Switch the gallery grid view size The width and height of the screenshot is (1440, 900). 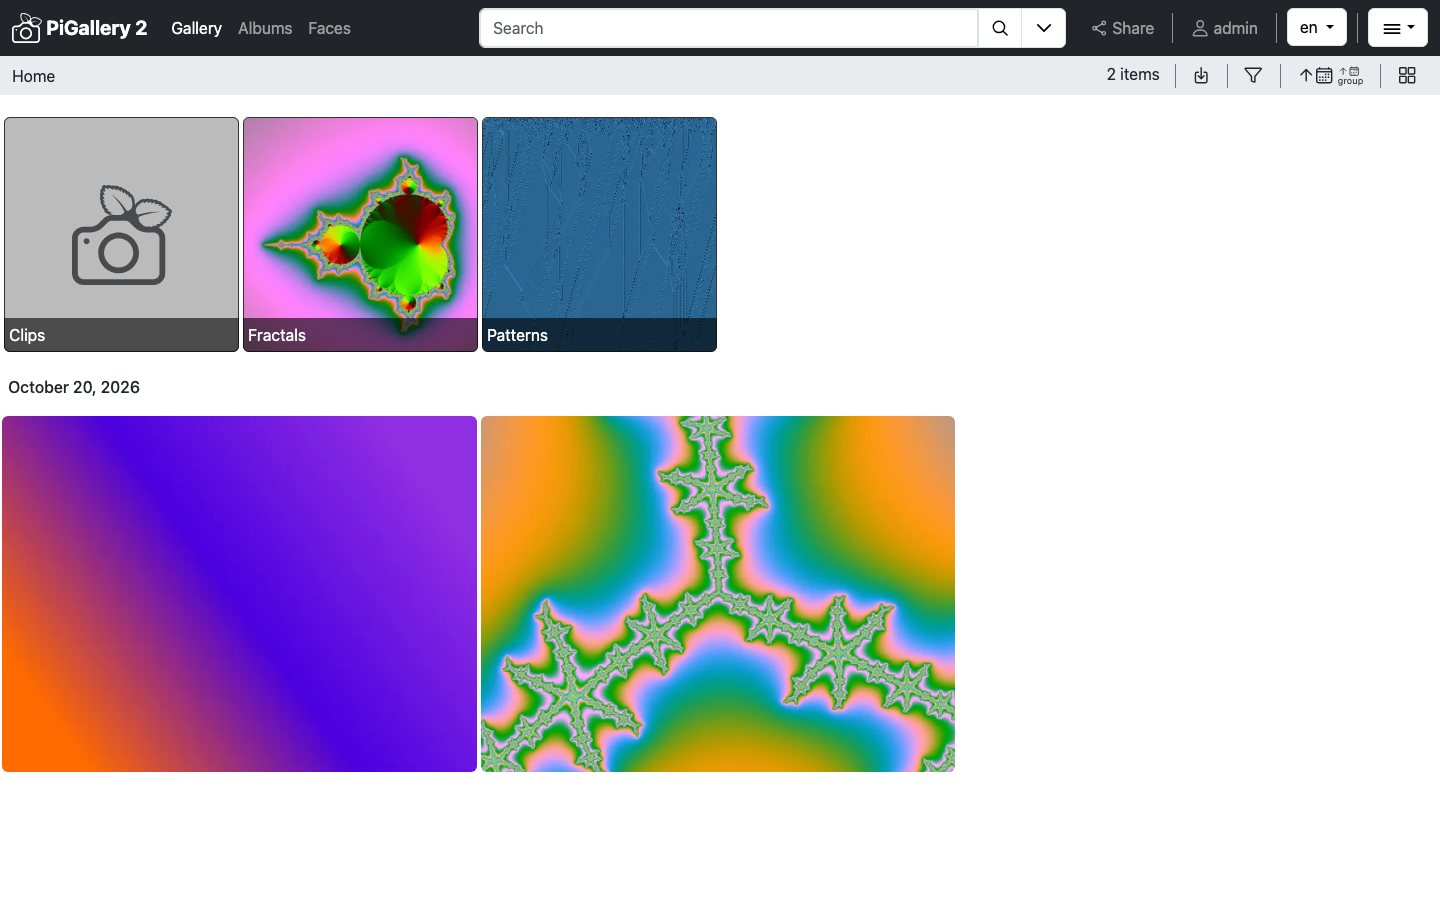coord(1407,76)
